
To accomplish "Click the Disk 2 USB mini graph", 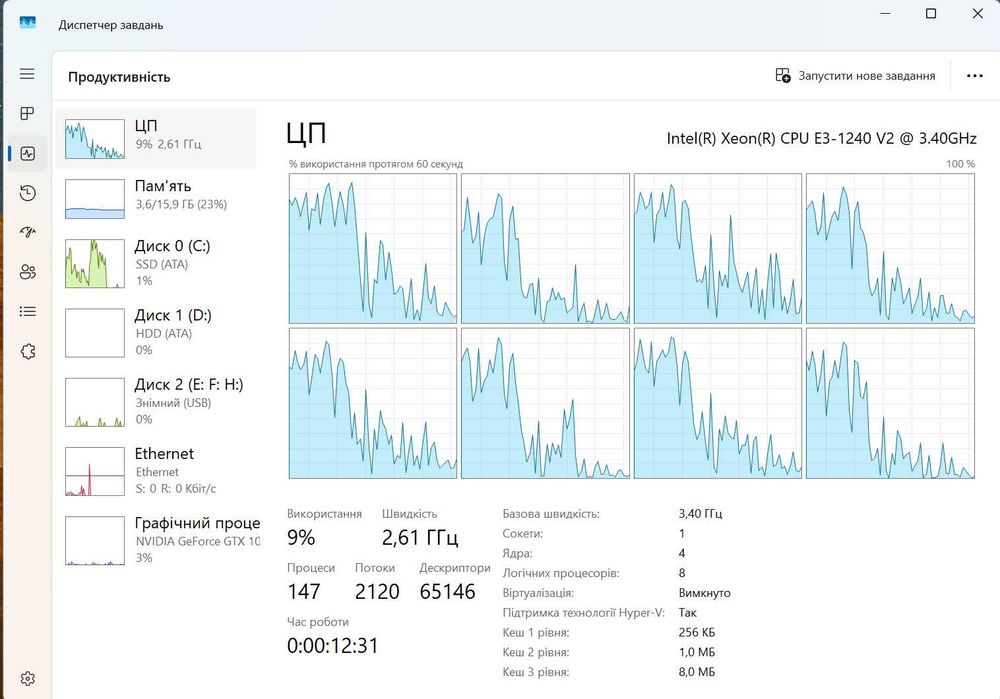I will click(x=95, y=402).
